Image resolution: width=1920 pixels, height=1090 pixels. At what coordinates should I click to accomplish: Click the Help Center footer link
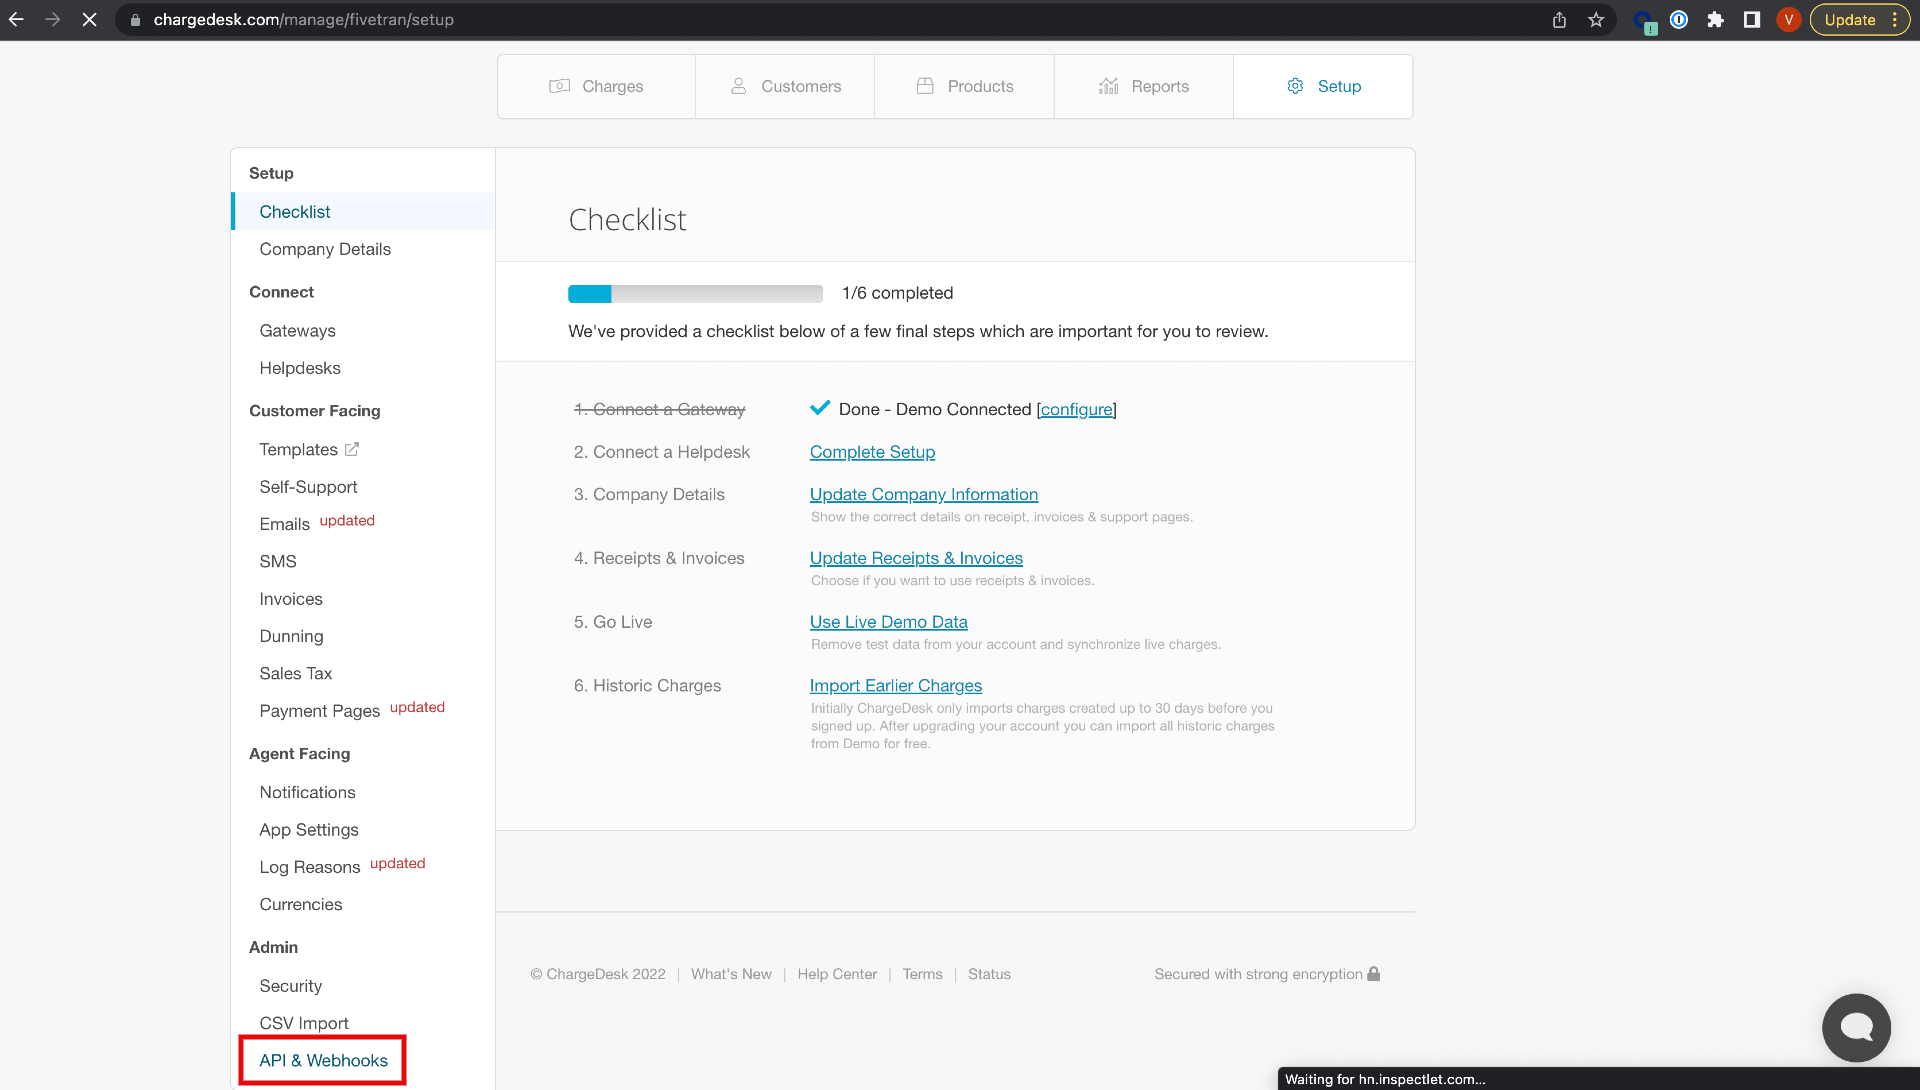coord(837,974)
